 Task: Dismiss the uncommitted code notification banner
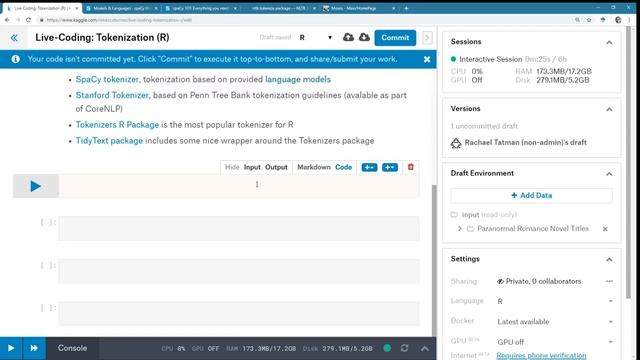tap(427, 59)
